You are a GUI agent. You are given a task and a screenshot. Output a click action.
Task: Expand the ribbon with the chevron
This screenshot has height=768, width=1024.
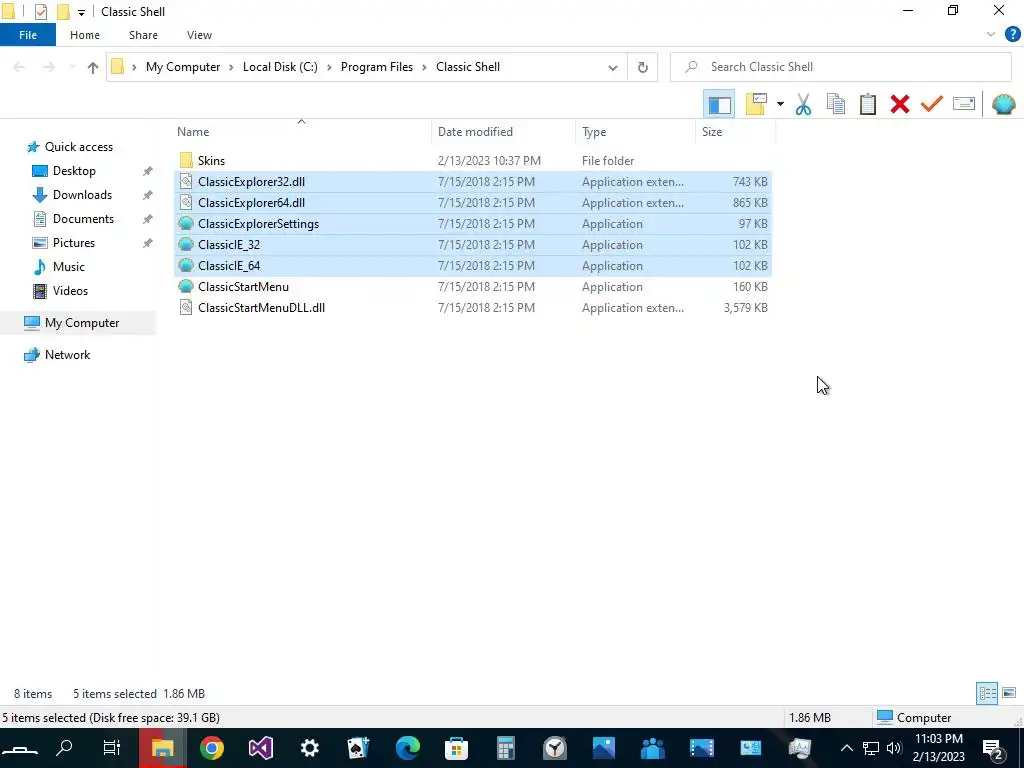click(991, 35)
